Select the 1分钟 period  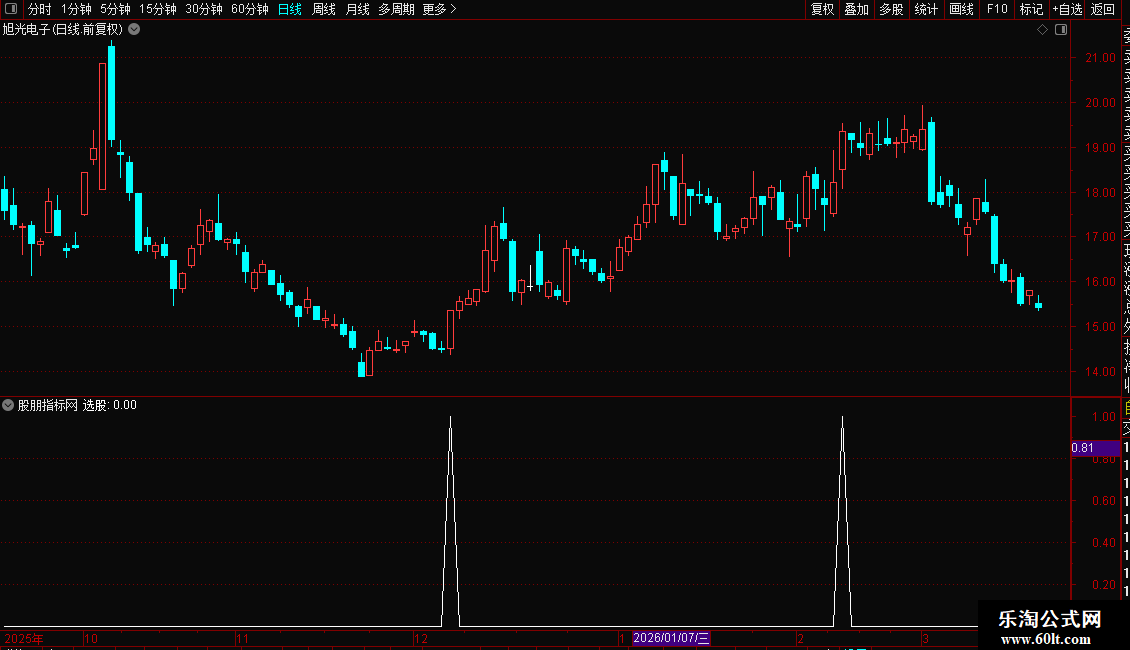[76, 9]
